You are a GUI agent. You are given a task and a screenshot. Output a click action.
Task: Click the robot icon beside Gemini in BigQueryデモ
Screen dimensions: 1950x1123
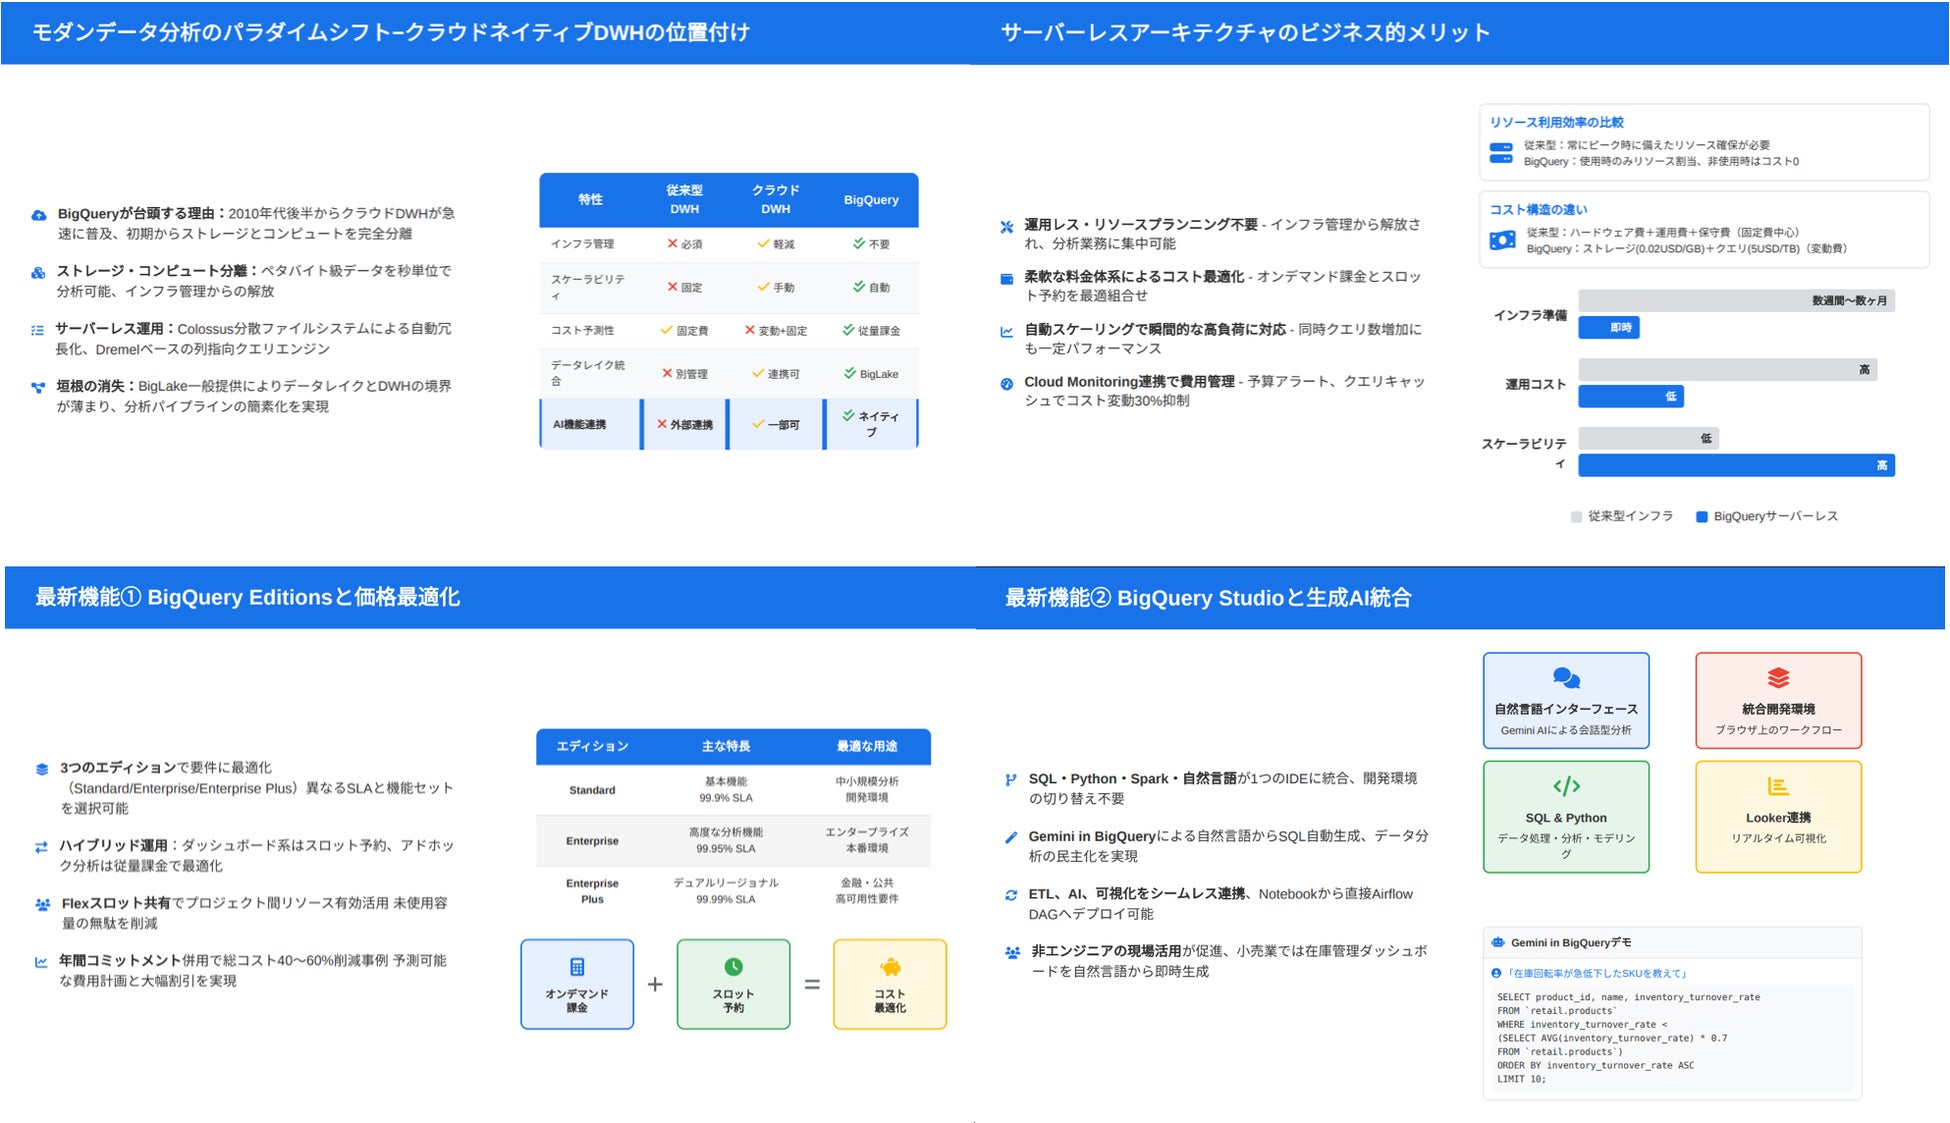click(1498, 942)
